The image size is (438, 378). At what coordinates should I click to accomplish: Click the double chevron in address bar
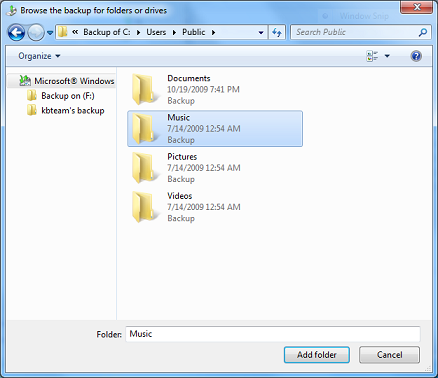75,32
